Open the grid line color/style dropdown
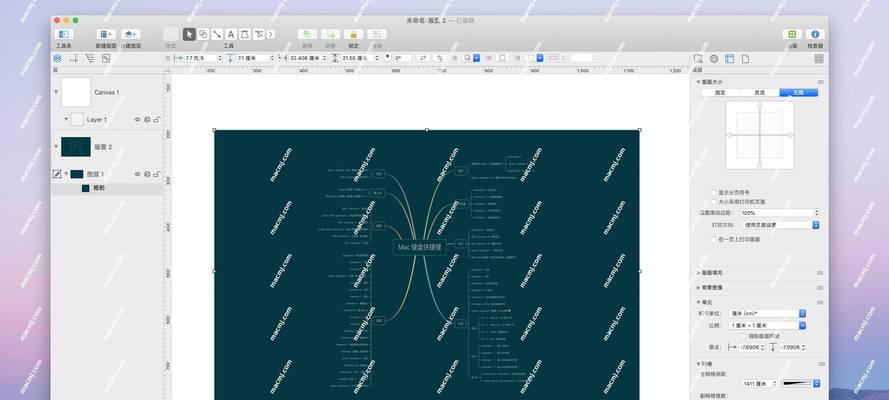The width and height of the screenshot is (889, 400). click(x=801, y=384)
